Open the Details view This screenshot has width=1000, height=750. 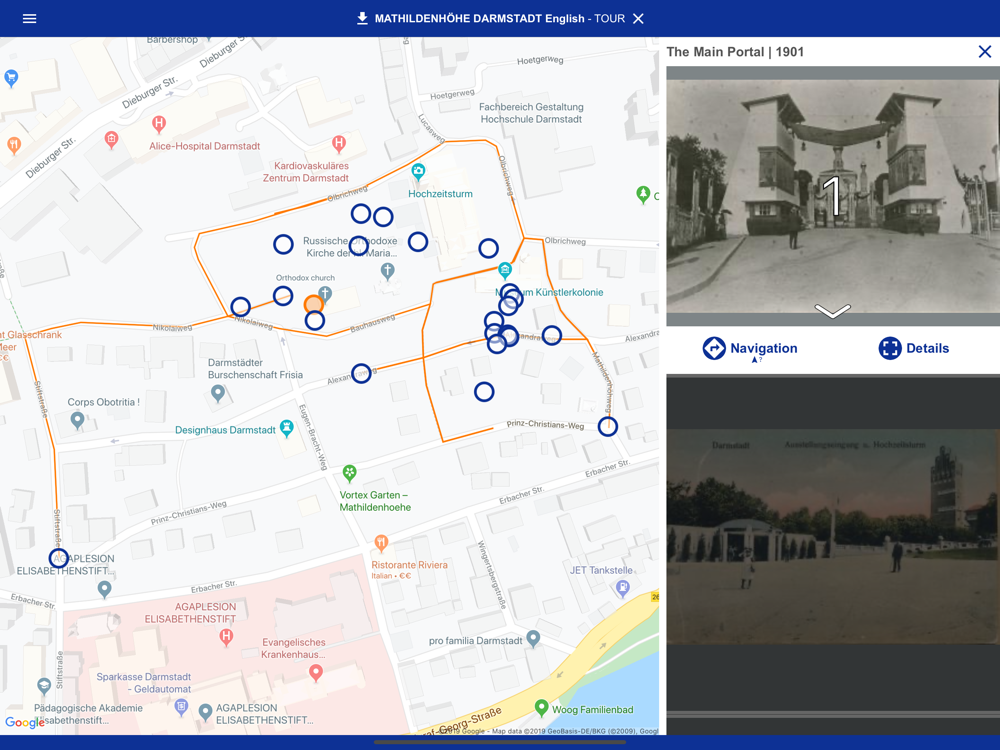coord(913,348)
